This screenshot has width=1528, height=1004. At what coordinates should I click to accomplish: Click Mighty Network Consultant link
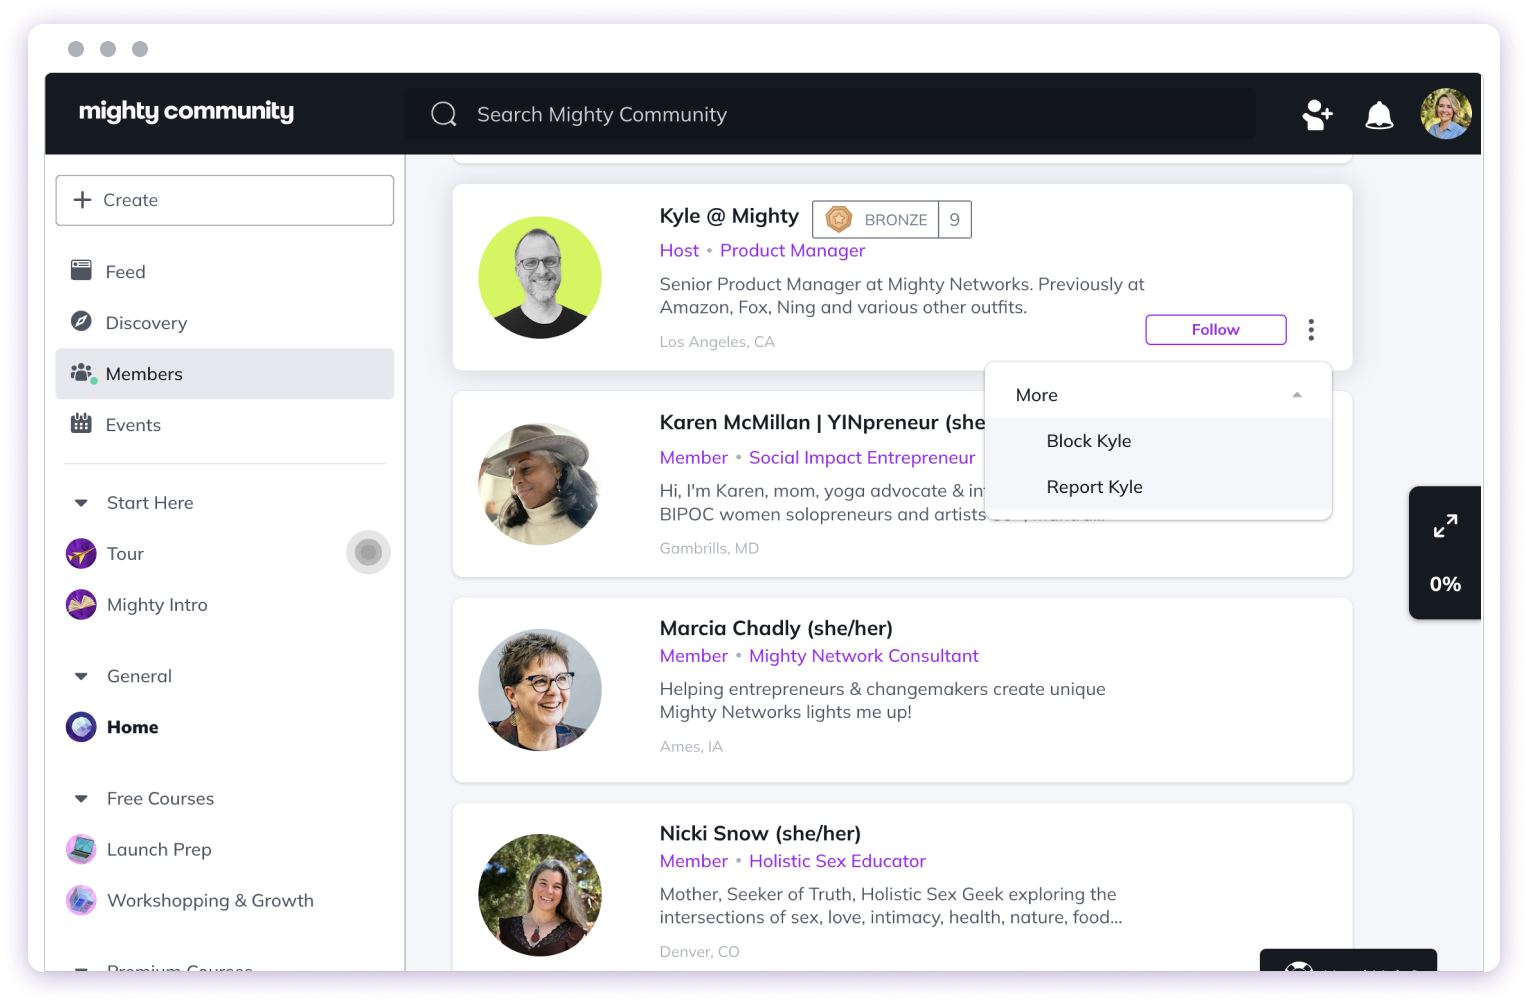click(863, 656)
